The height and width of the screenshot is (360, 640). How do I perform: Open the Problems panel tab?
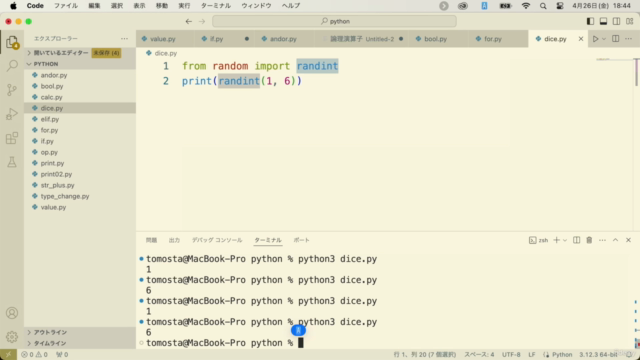click(151, 240)
